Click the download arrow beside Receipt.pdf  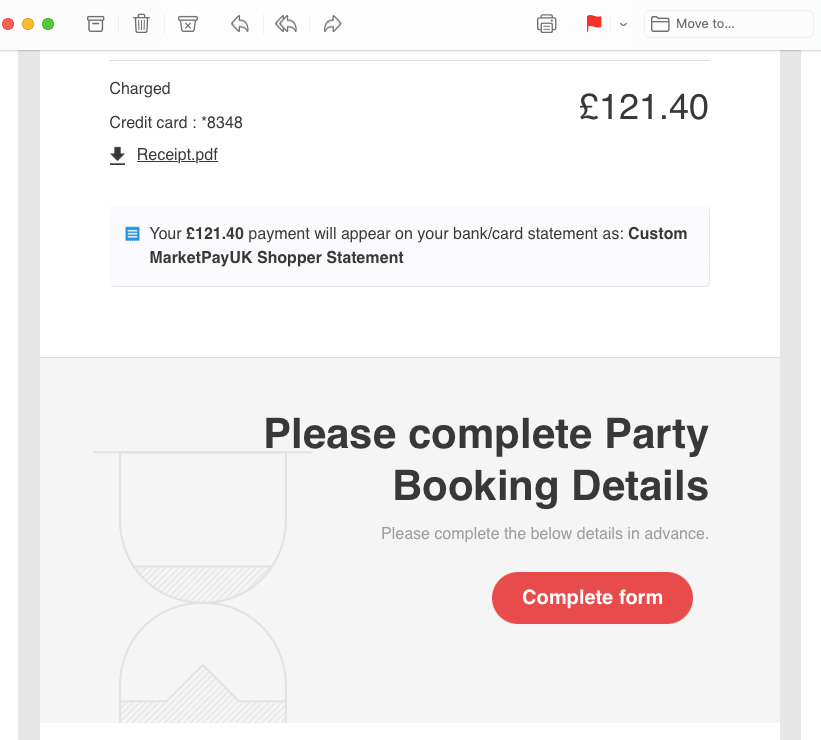point(117,156)
